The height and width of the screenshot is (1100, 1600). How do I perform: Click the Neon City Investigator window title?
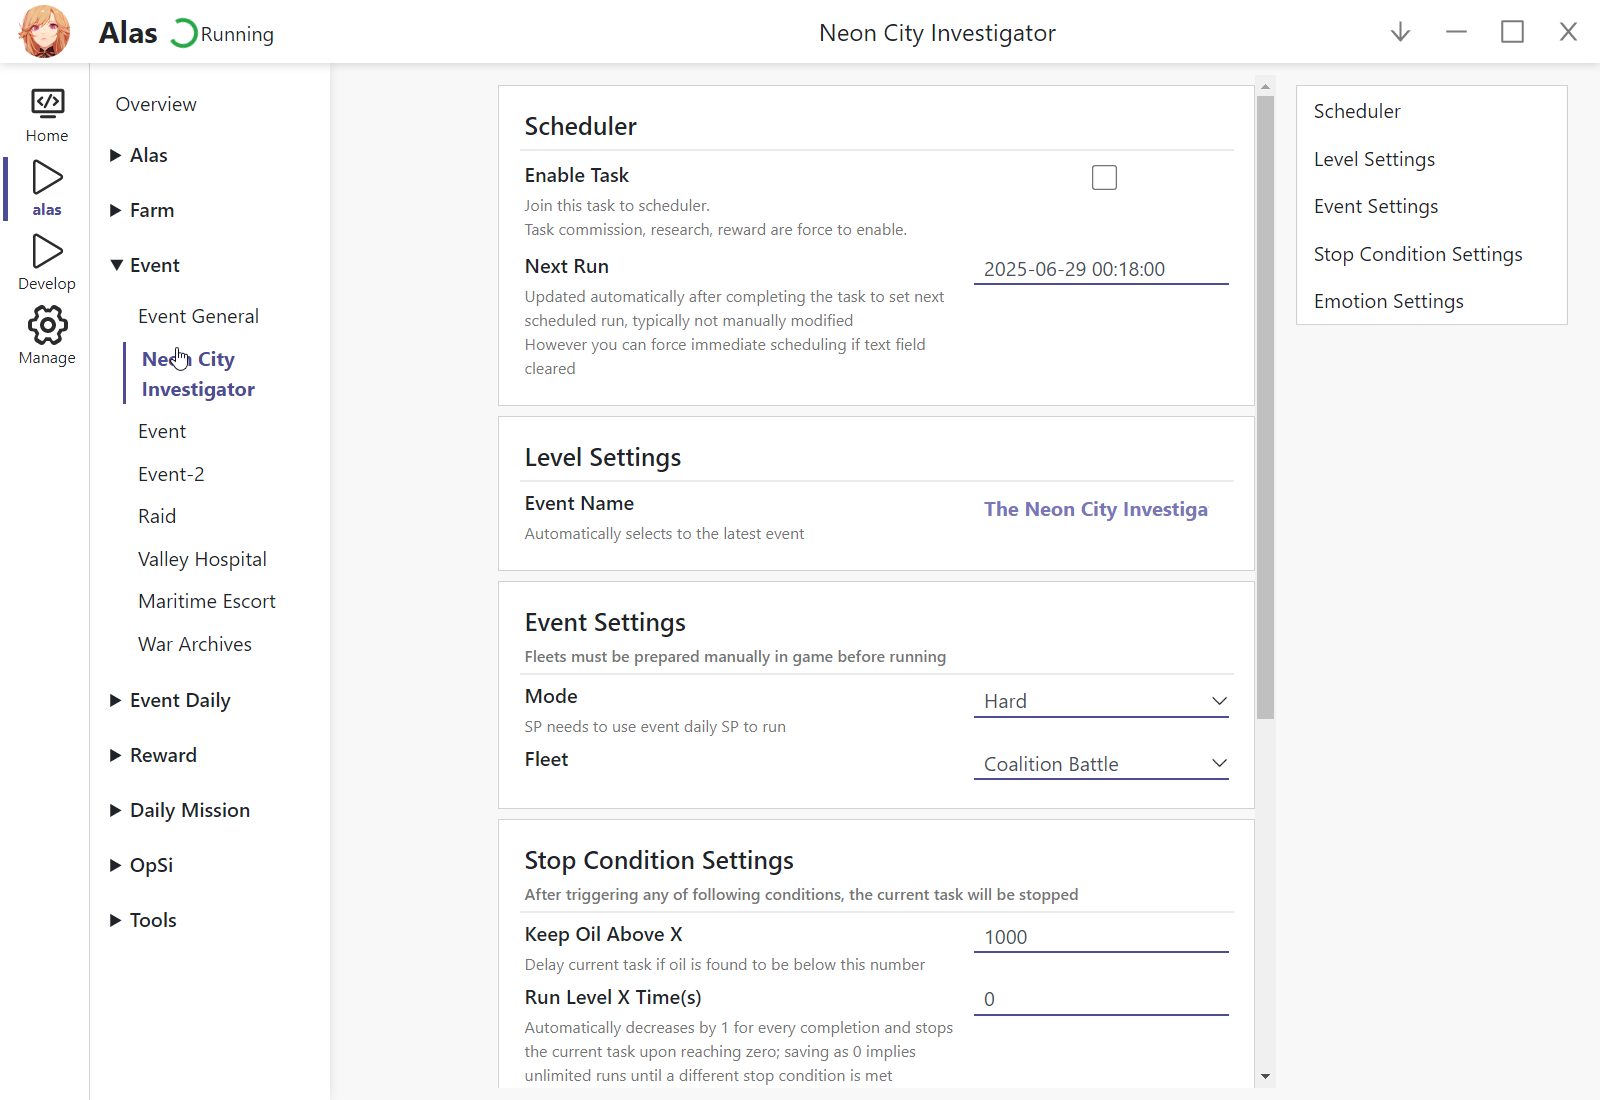(x=937, y=33)
